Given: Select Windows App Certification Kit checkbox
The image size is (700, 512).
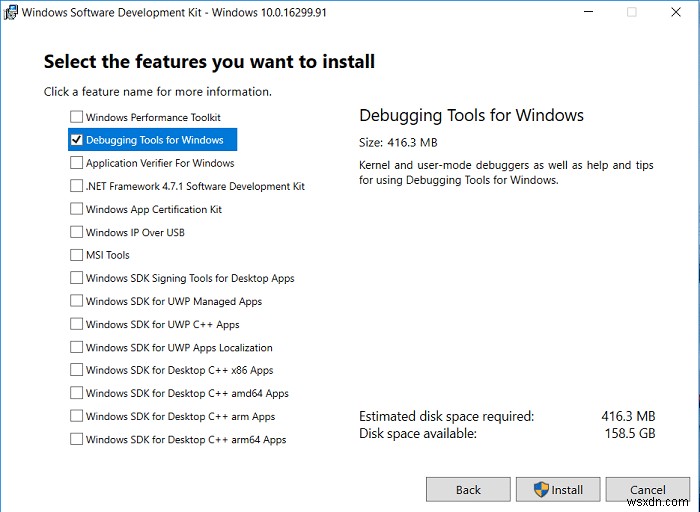Looking at the screenshot, I should point(77,209).
